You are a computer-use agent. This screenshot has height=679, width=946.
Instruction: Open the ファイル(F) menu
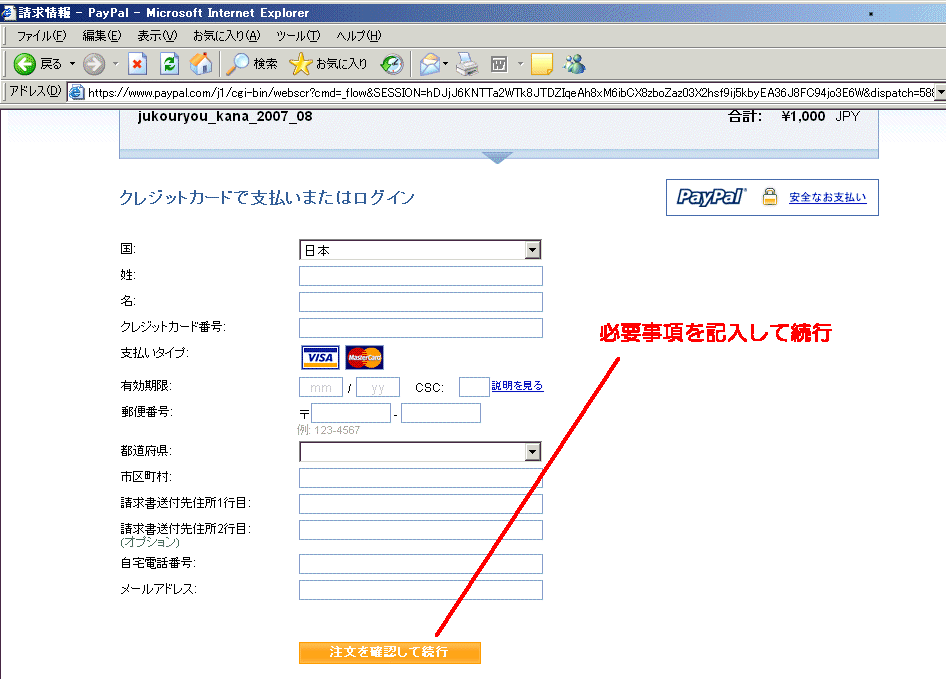point(41,36)
